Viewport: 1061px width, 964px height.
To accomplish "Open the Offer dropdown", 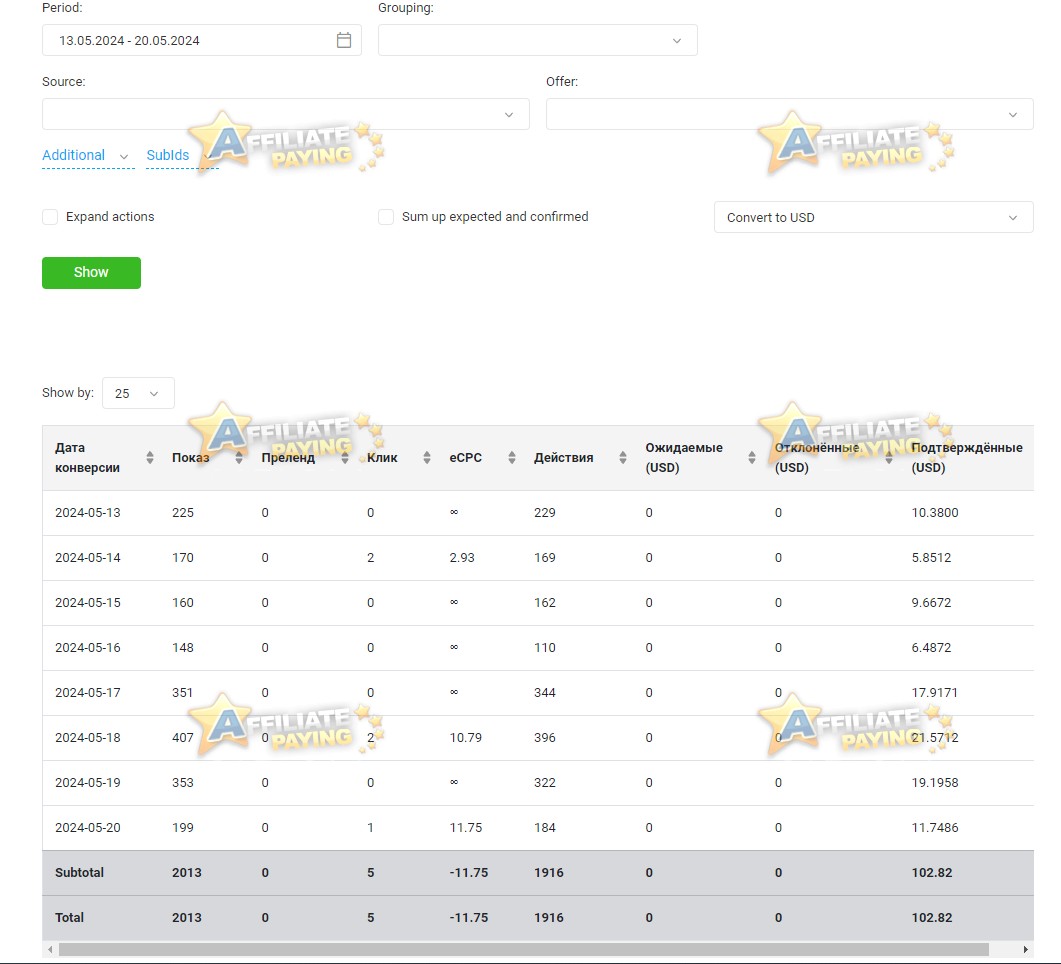I will coord(790,114).
